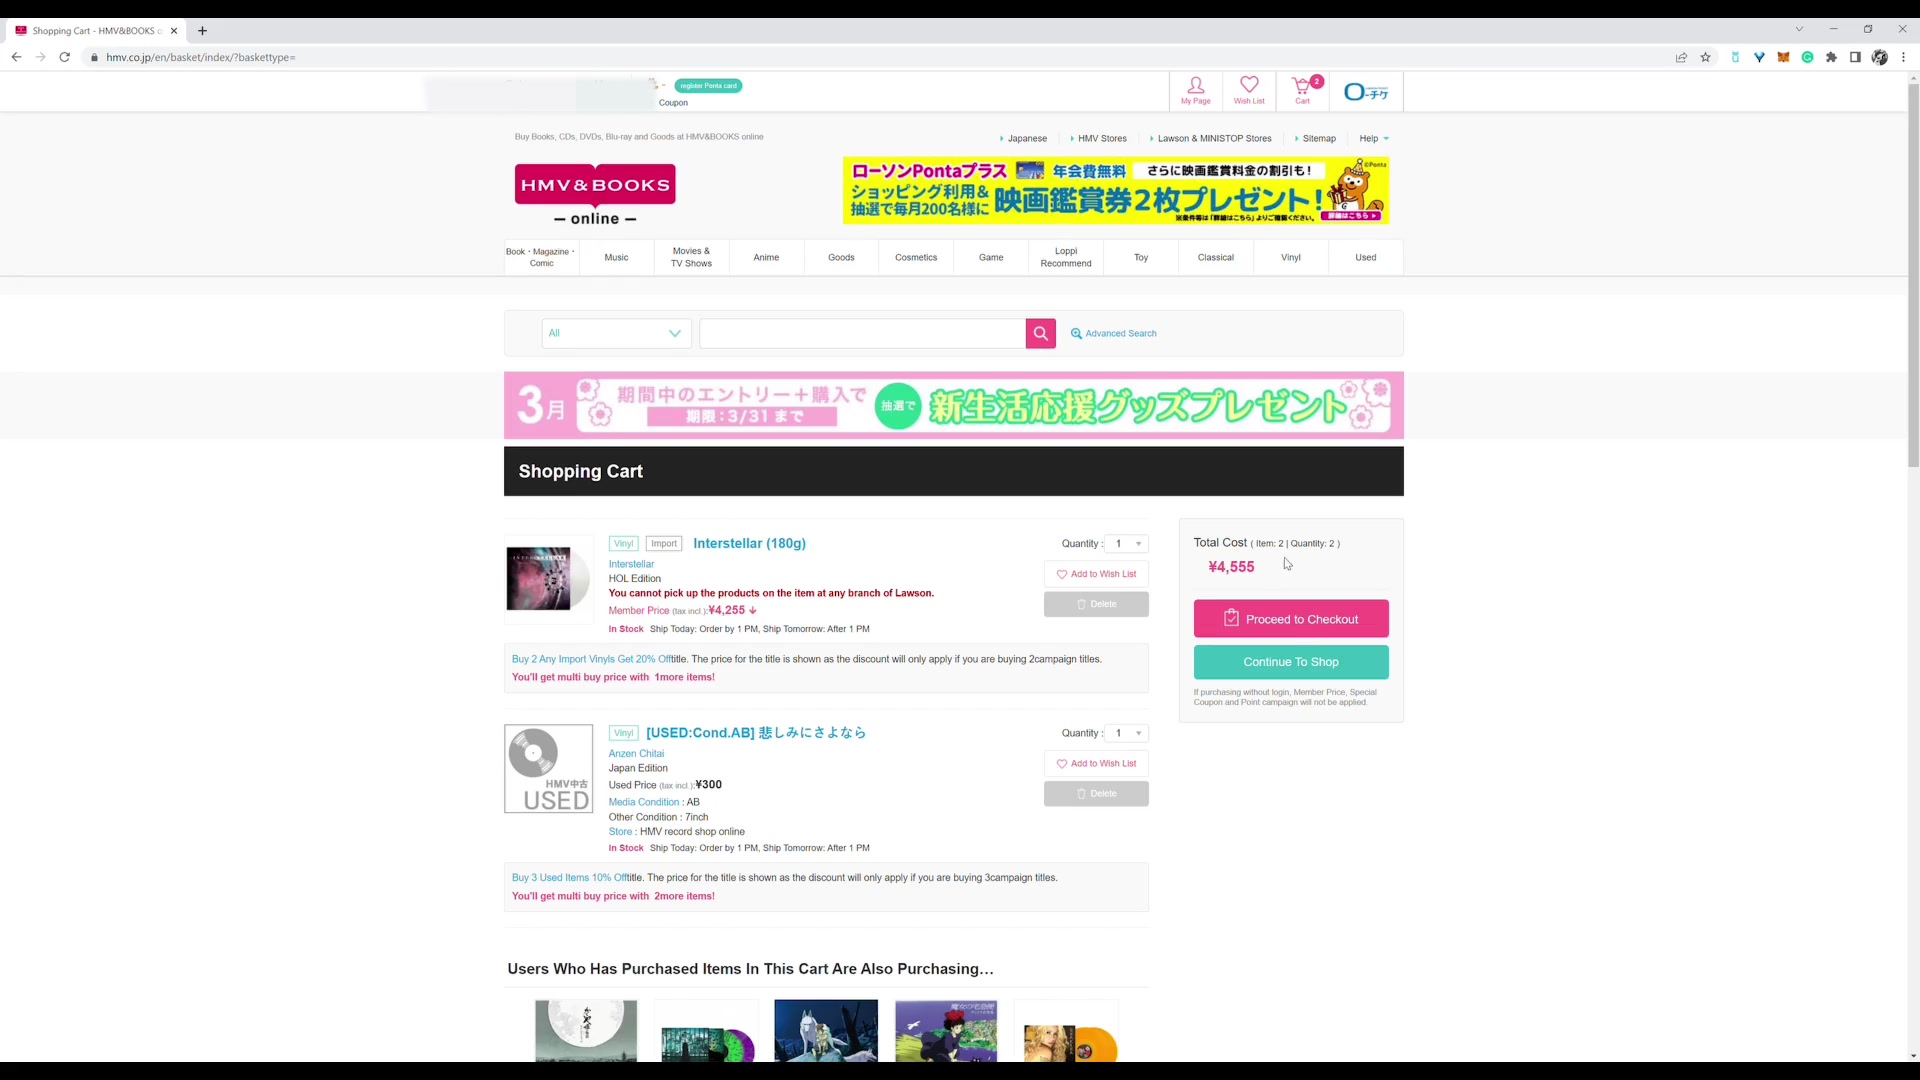This screenshot has height=1080, width=1920.
Task: Add Interstellar to Wish List
Action: coord(1096,574)
